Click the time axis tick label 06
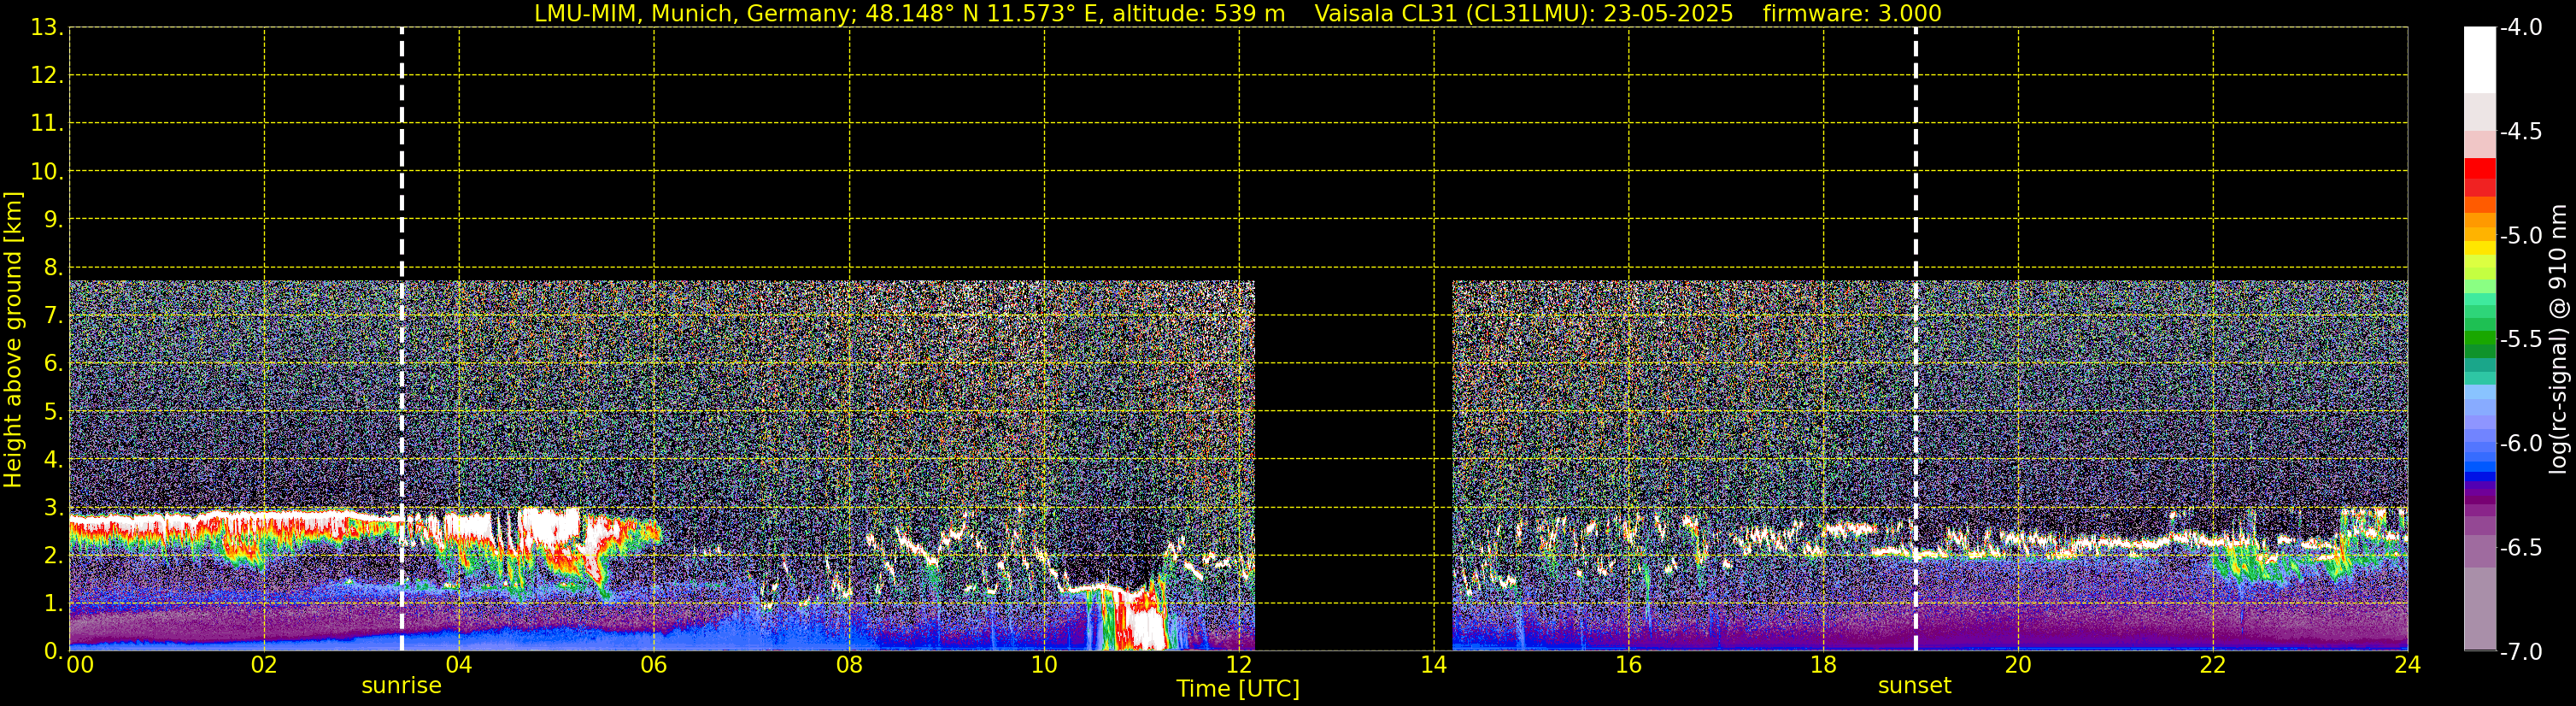Screen dimensions: 2576x706 [x=654, y=665]
